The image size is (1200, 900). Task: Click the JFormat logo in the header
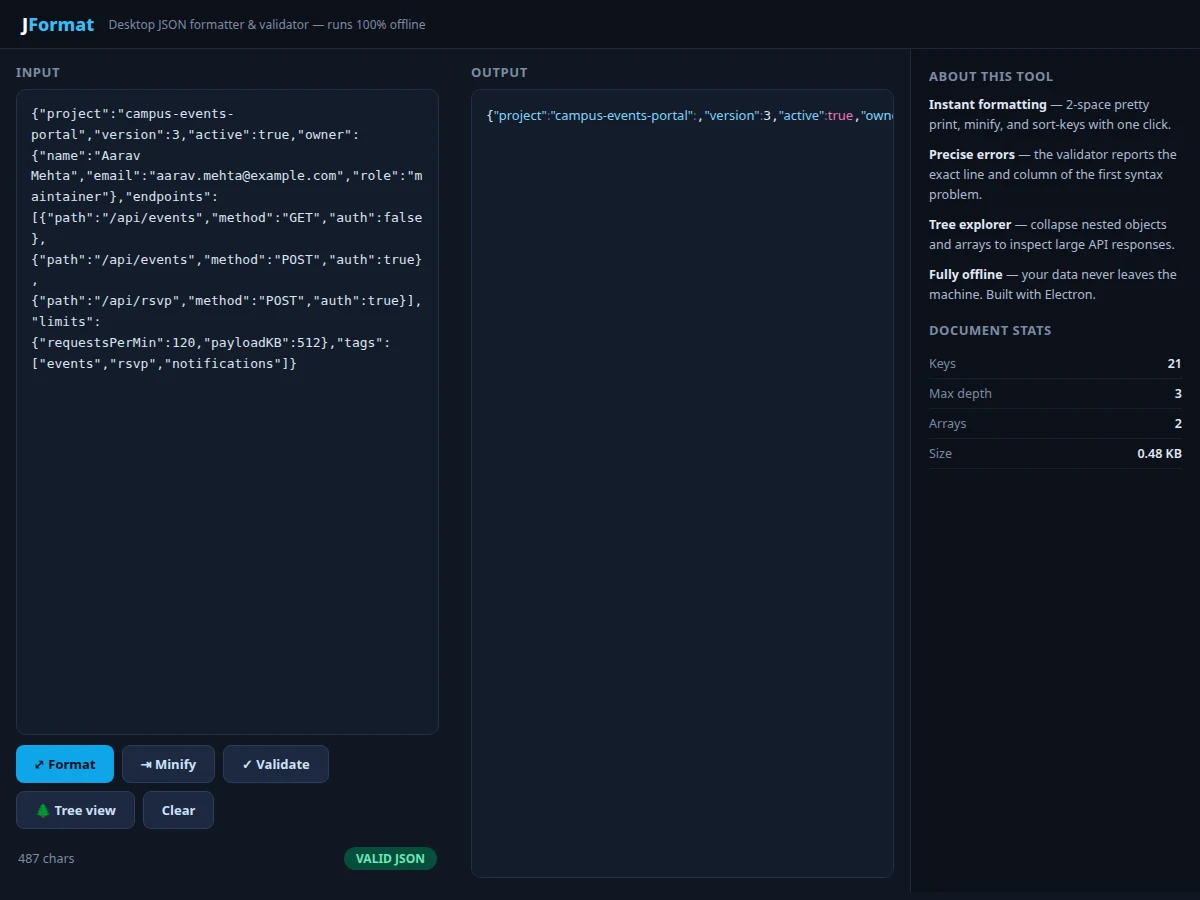click(x=58, y=24)
